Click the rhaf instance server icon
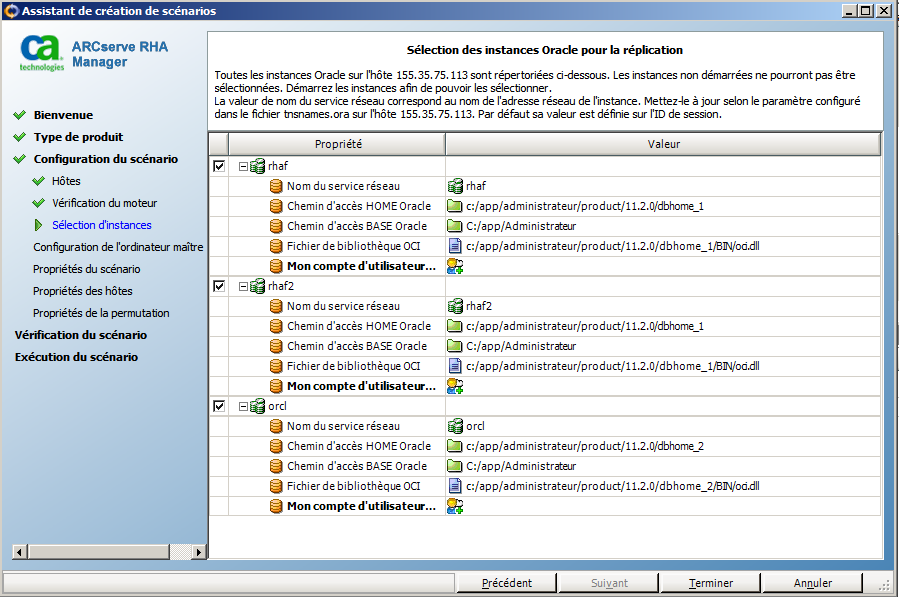Viewport: 899px width, 597px height. pyautogui.click(x=257, y=166)
